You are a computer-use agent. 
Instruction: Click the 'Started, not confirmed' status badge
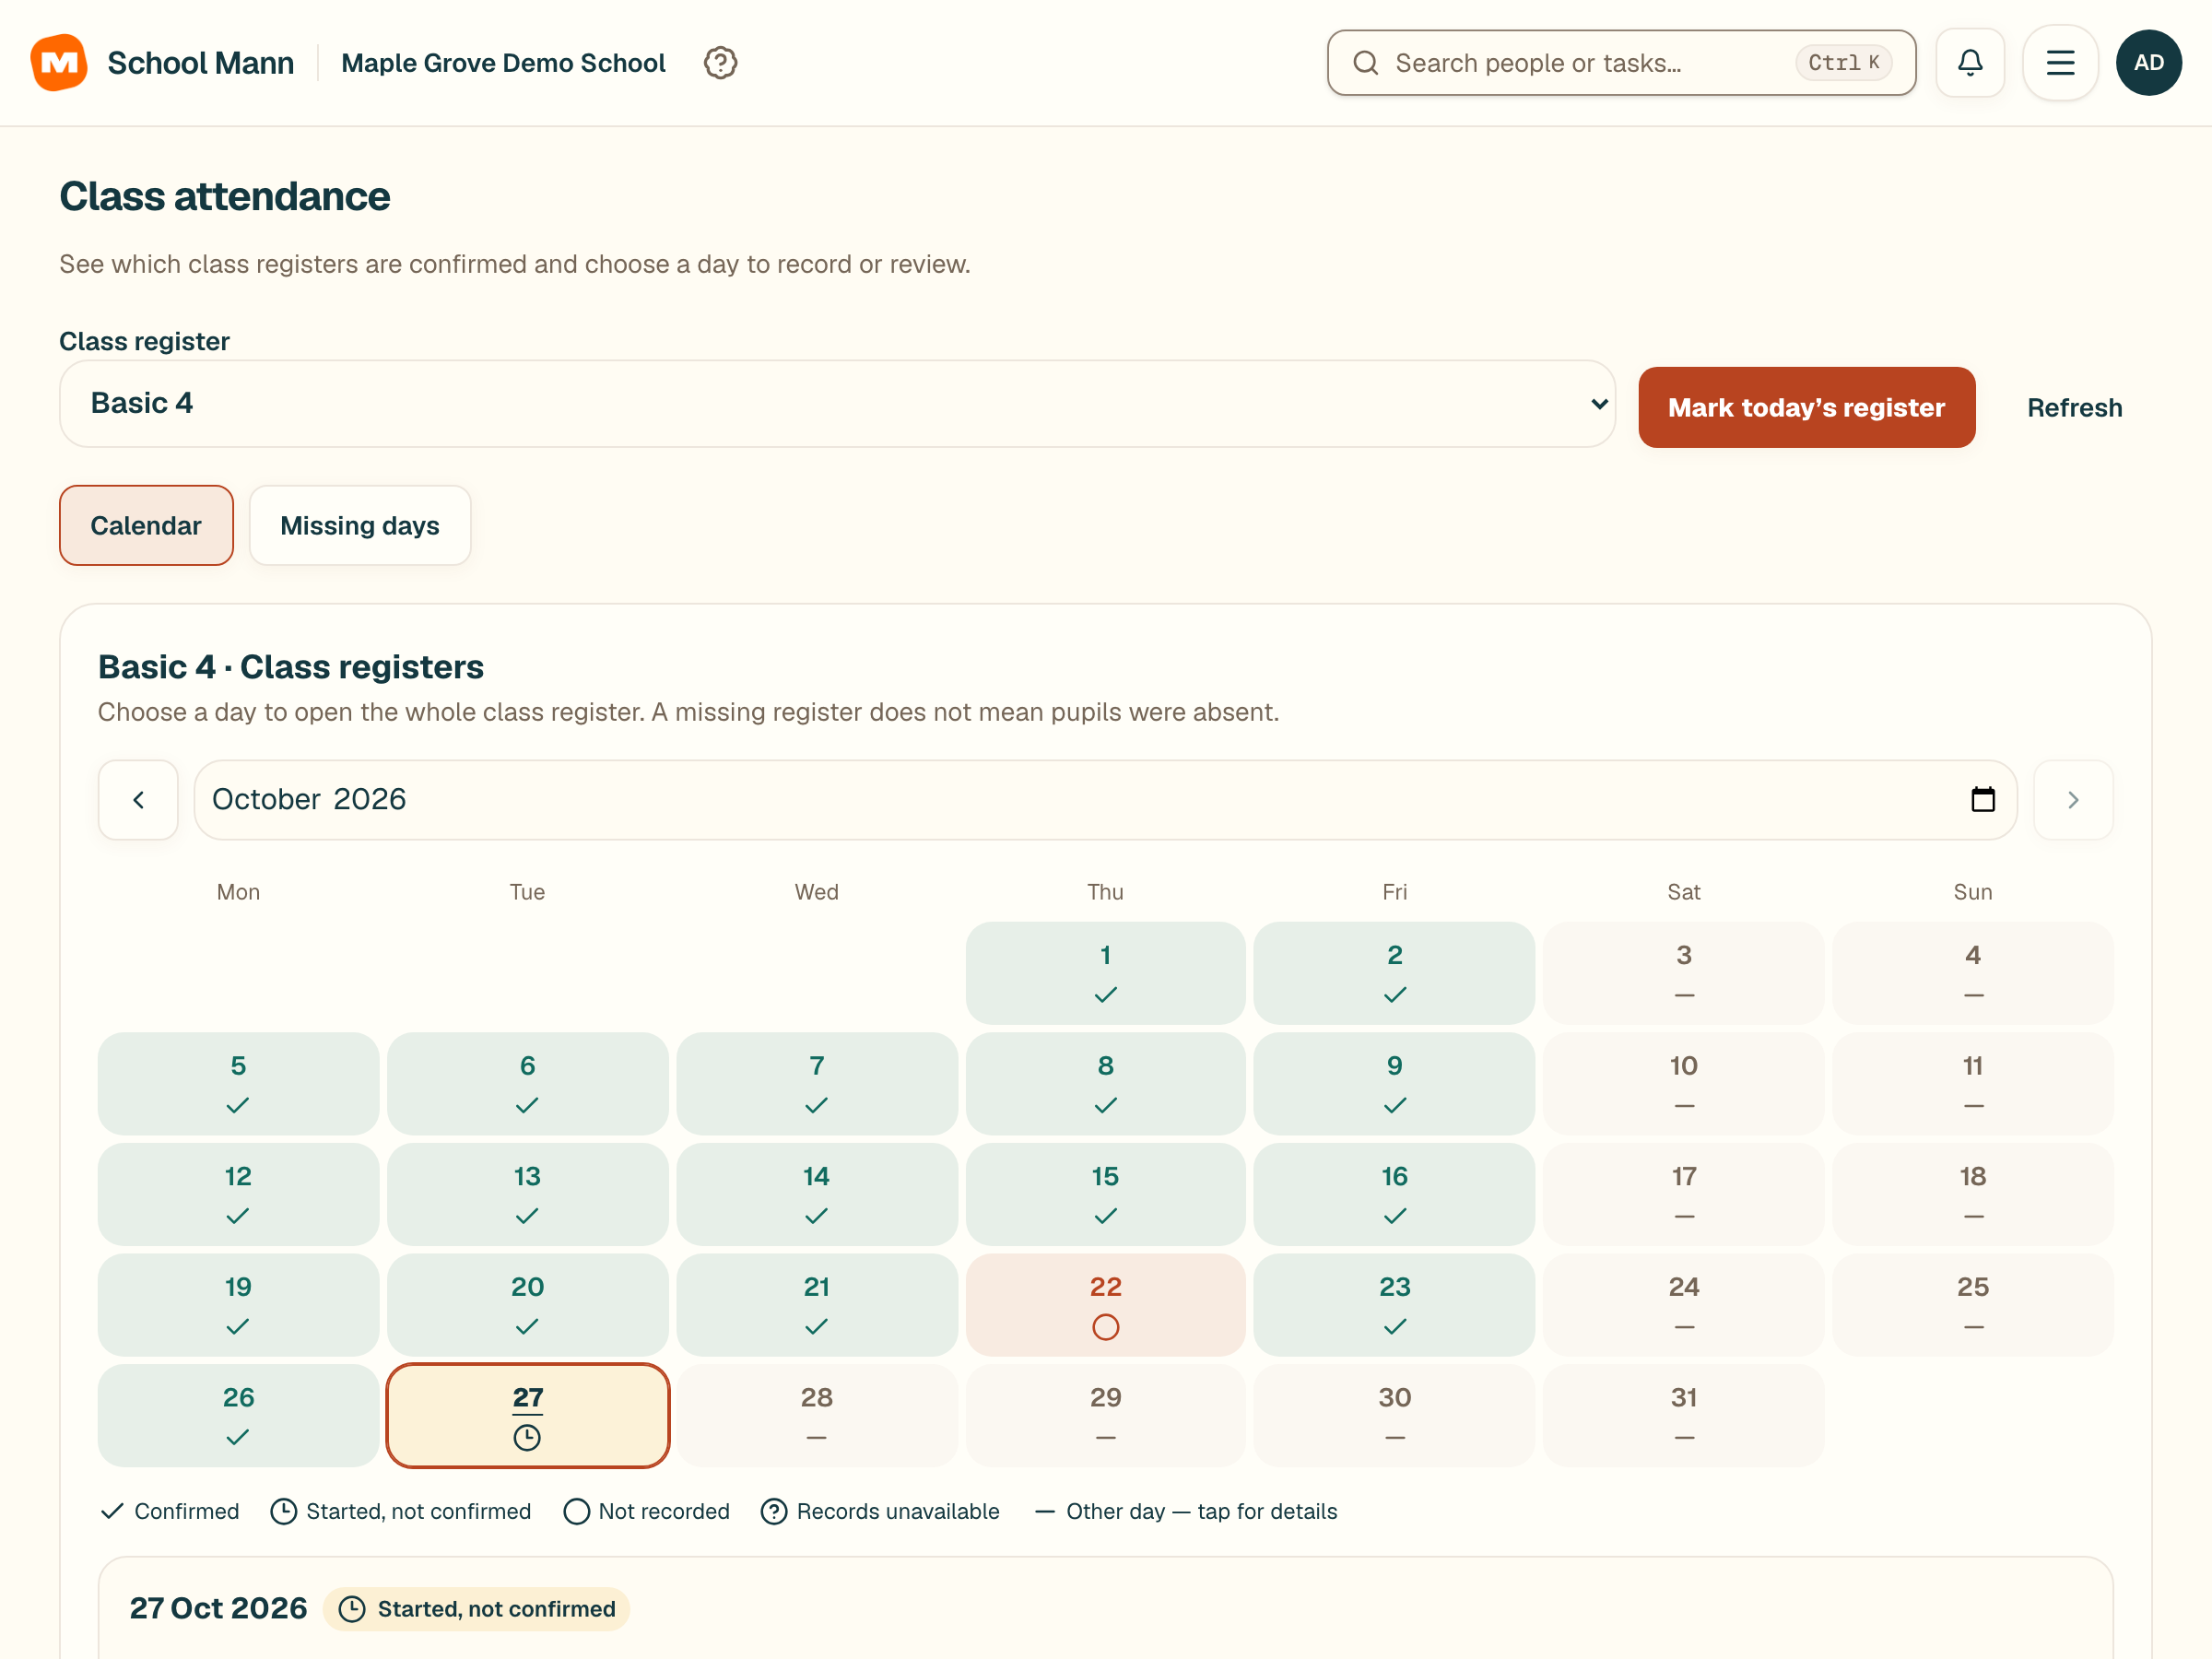coord(476,1609)
